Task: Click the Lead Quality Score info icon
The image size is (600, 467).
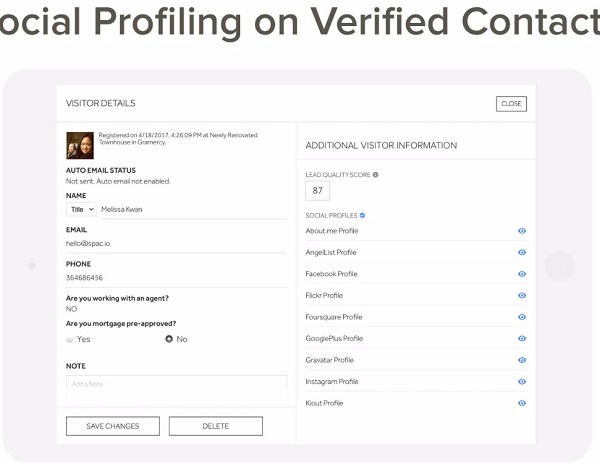Action: (375, 174)
